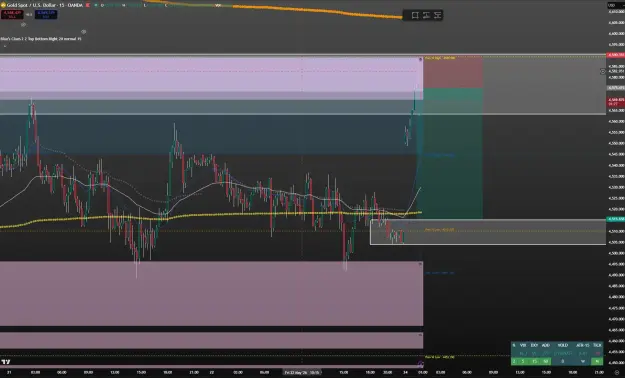Click the circular plus button on the price scale
This screenshot has width=625, height=378.
pyautogui.click(x=603, y=71)
